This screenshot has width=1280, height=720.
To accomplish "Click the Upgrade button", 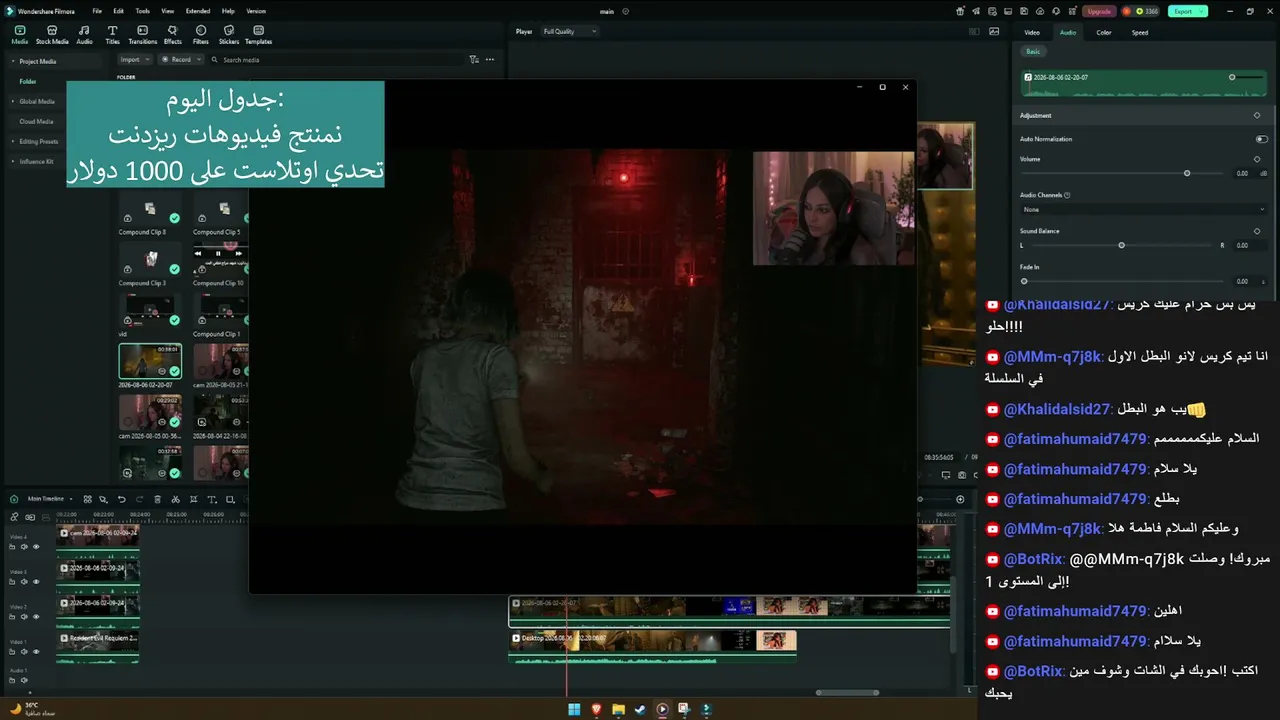I will click(x=1099, y=11).
